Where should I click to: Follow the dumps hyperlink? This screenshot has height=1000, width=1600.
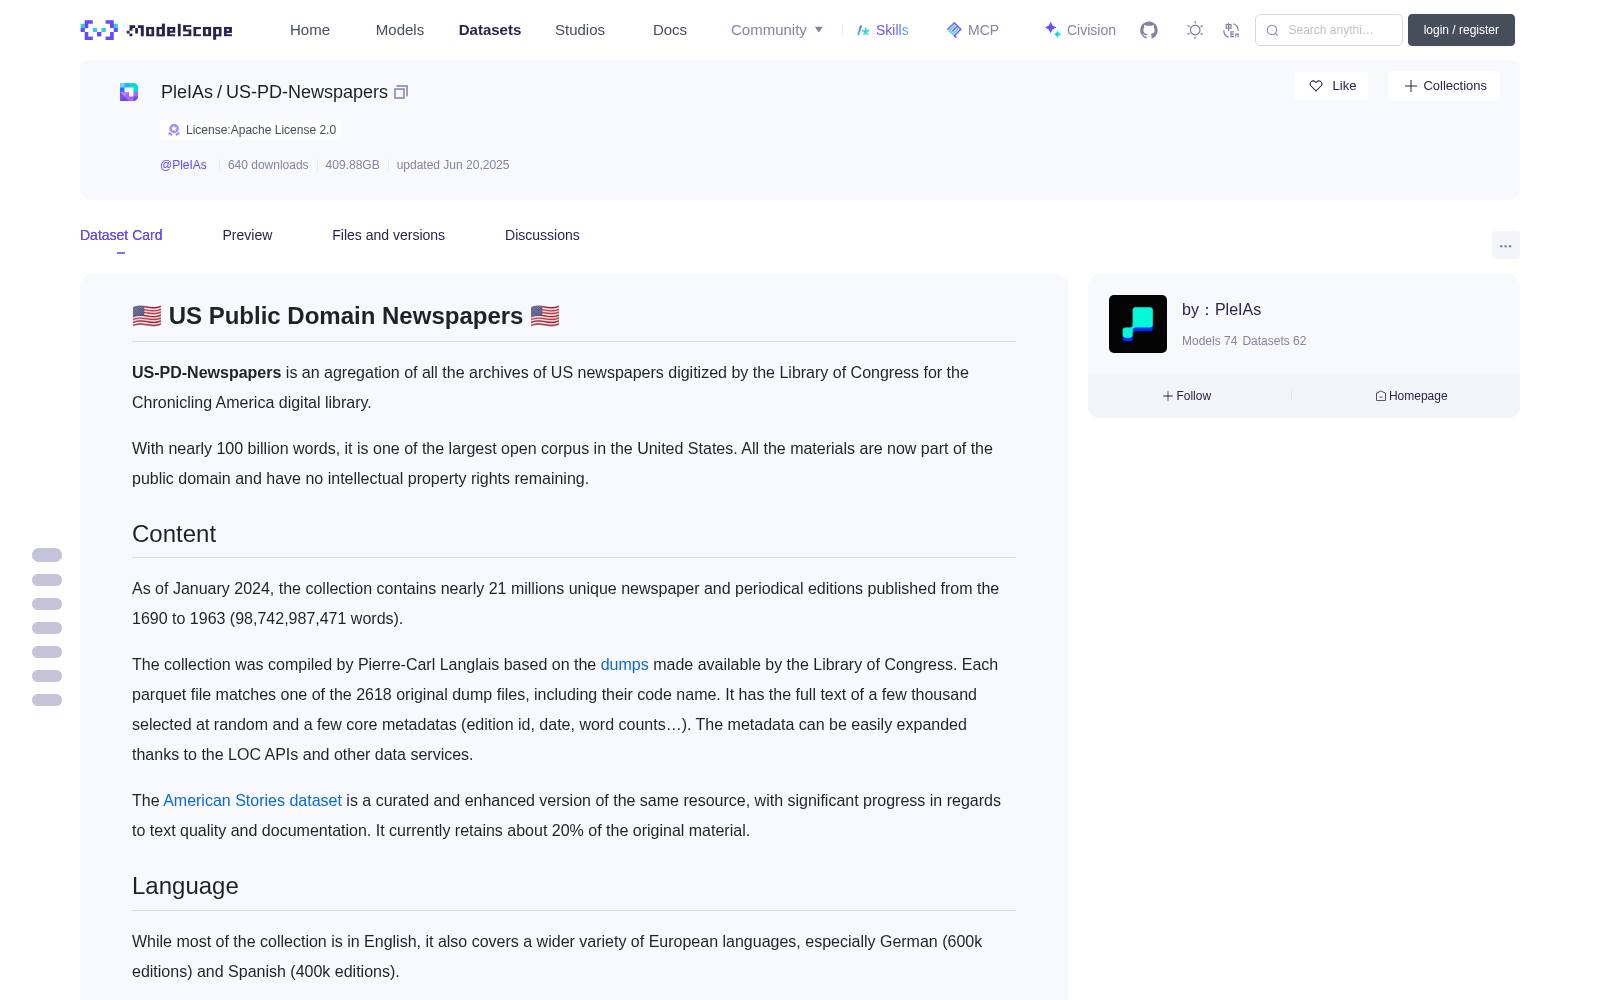coord(624,664)
